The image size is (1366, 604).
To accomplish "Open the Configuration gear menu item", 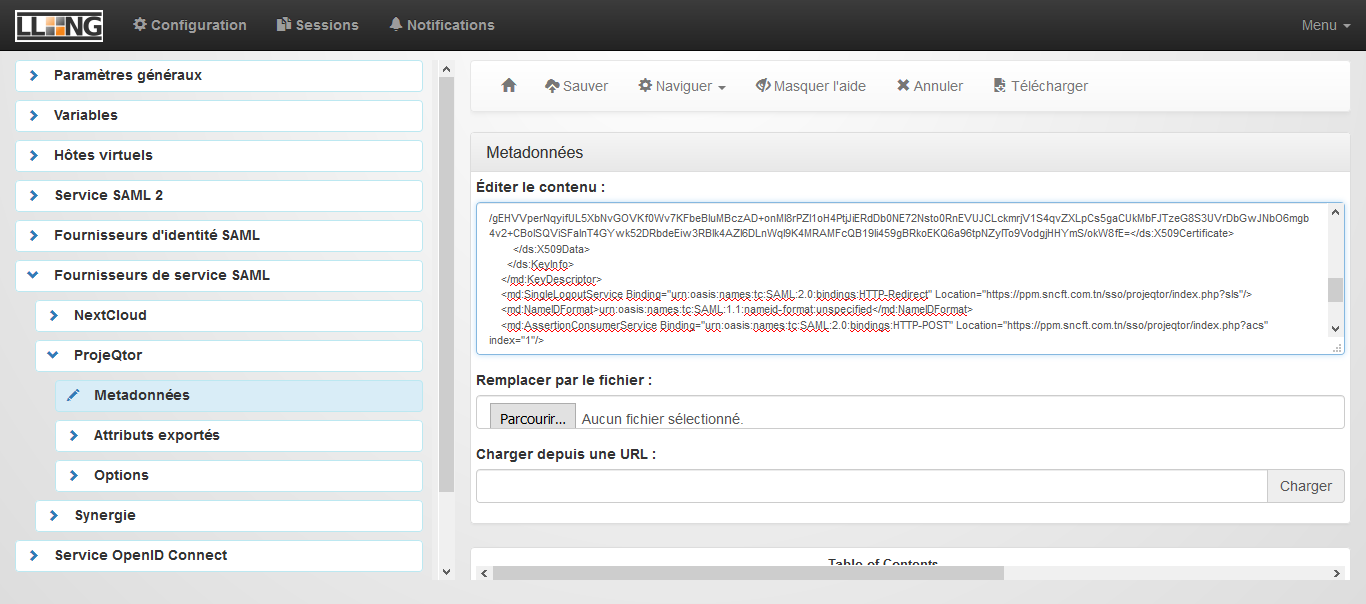I will click(x=189, y=25).
